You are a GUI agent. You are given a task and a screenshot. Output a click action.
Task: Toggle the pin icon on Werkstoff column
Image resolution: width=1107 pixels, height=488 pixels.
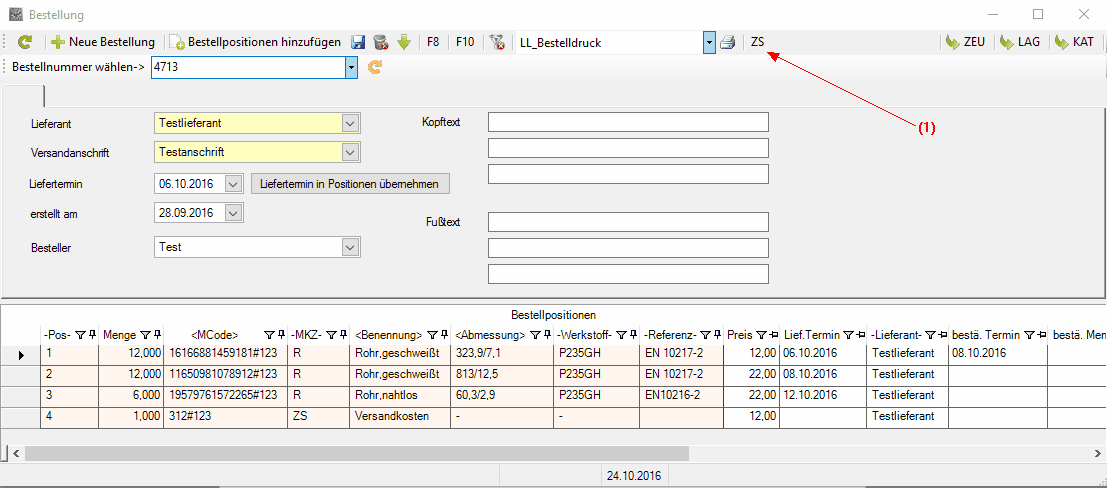(x=633, y=335)
